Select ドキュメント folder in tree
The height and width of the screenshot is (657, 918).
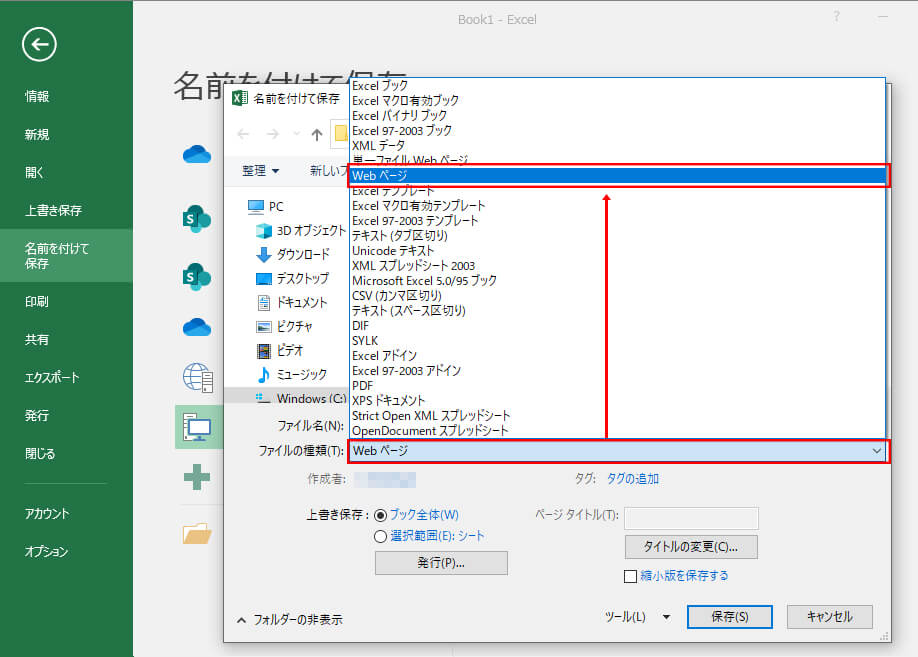coord(302,303)
